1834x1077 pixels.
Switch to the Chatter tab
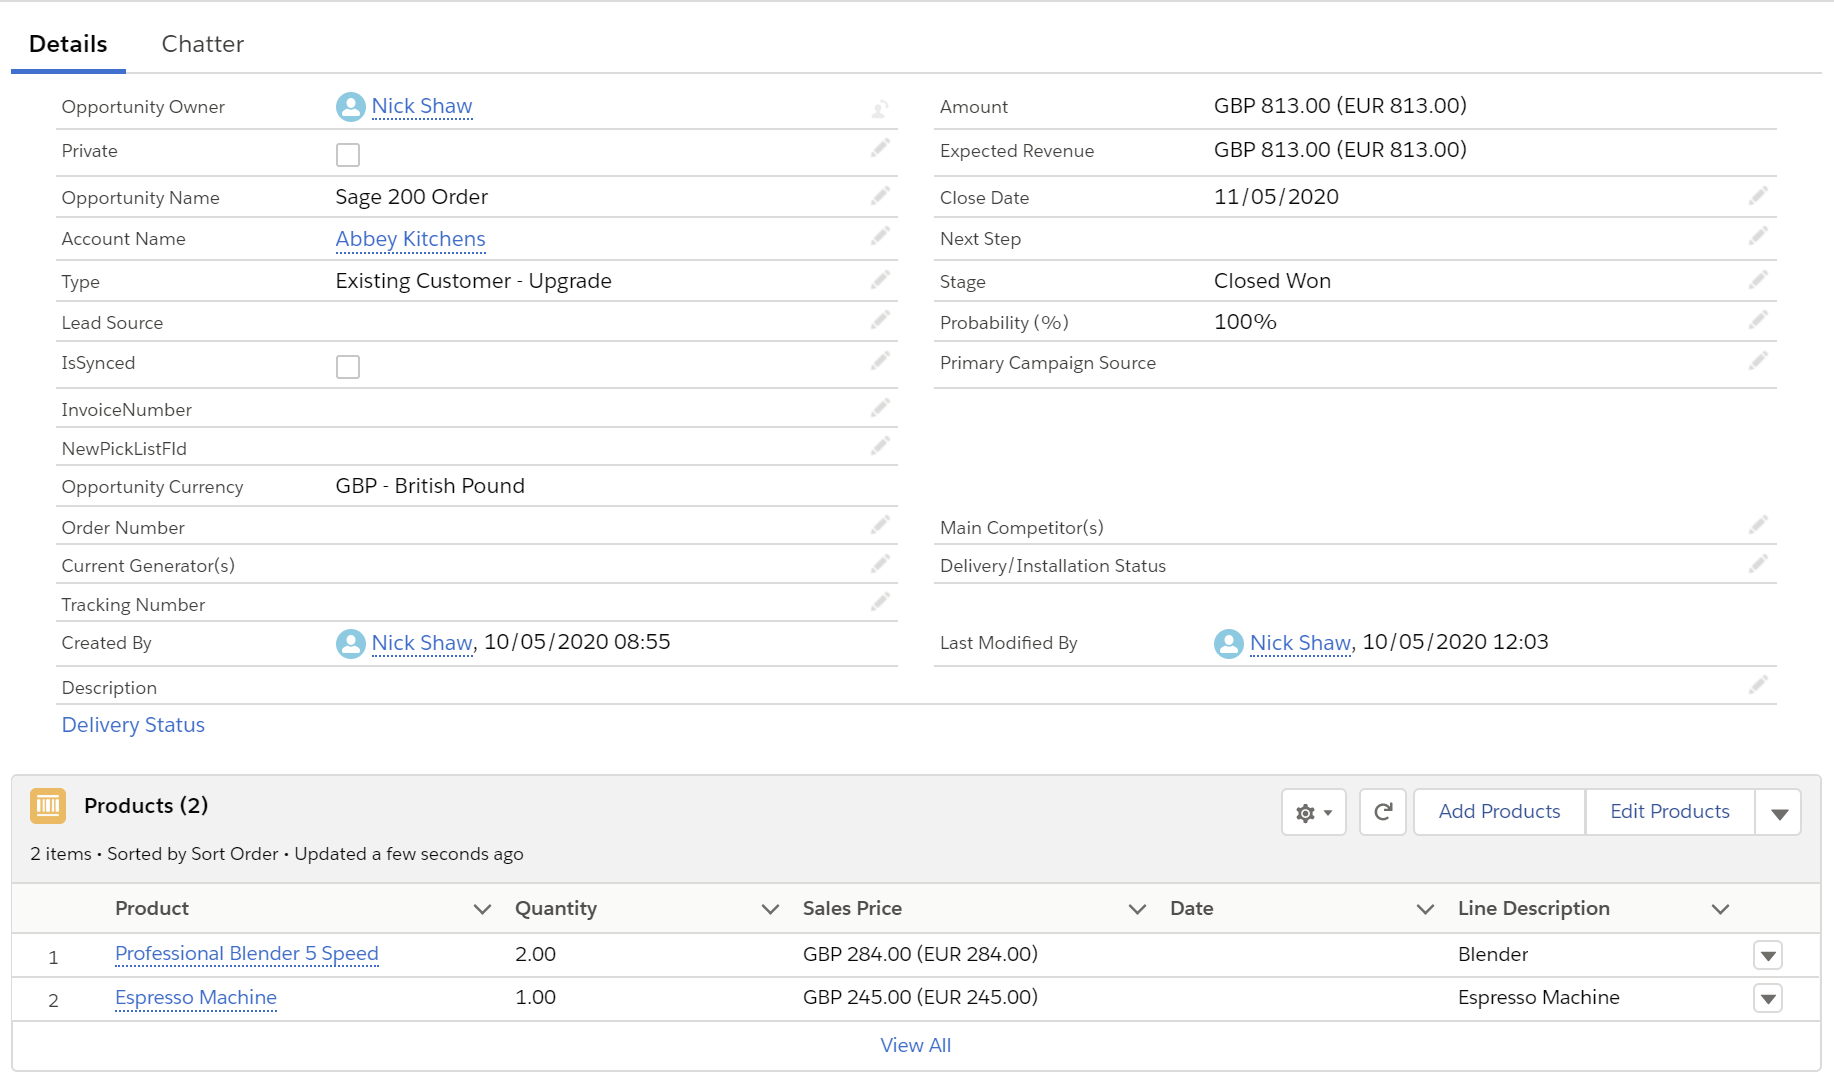click(x=203, y=44)
